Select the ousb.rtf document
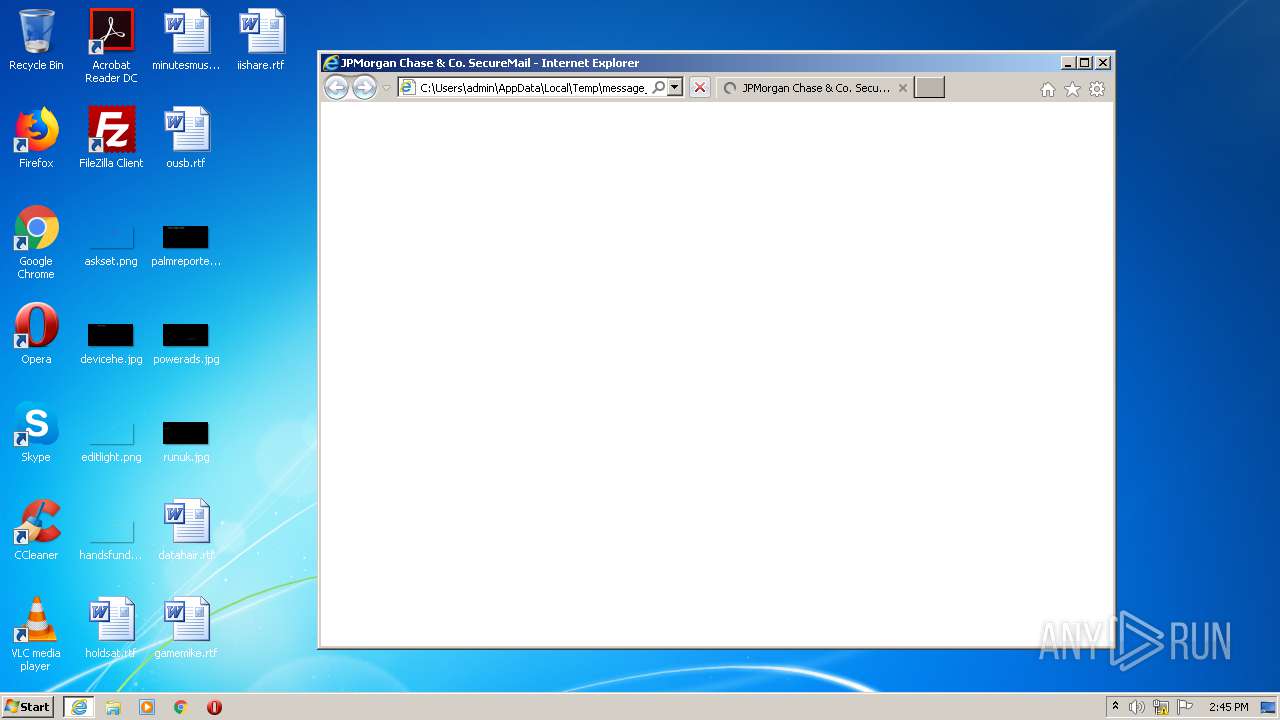The width and height of the screenshot is (1280, 720). point(186,138)
